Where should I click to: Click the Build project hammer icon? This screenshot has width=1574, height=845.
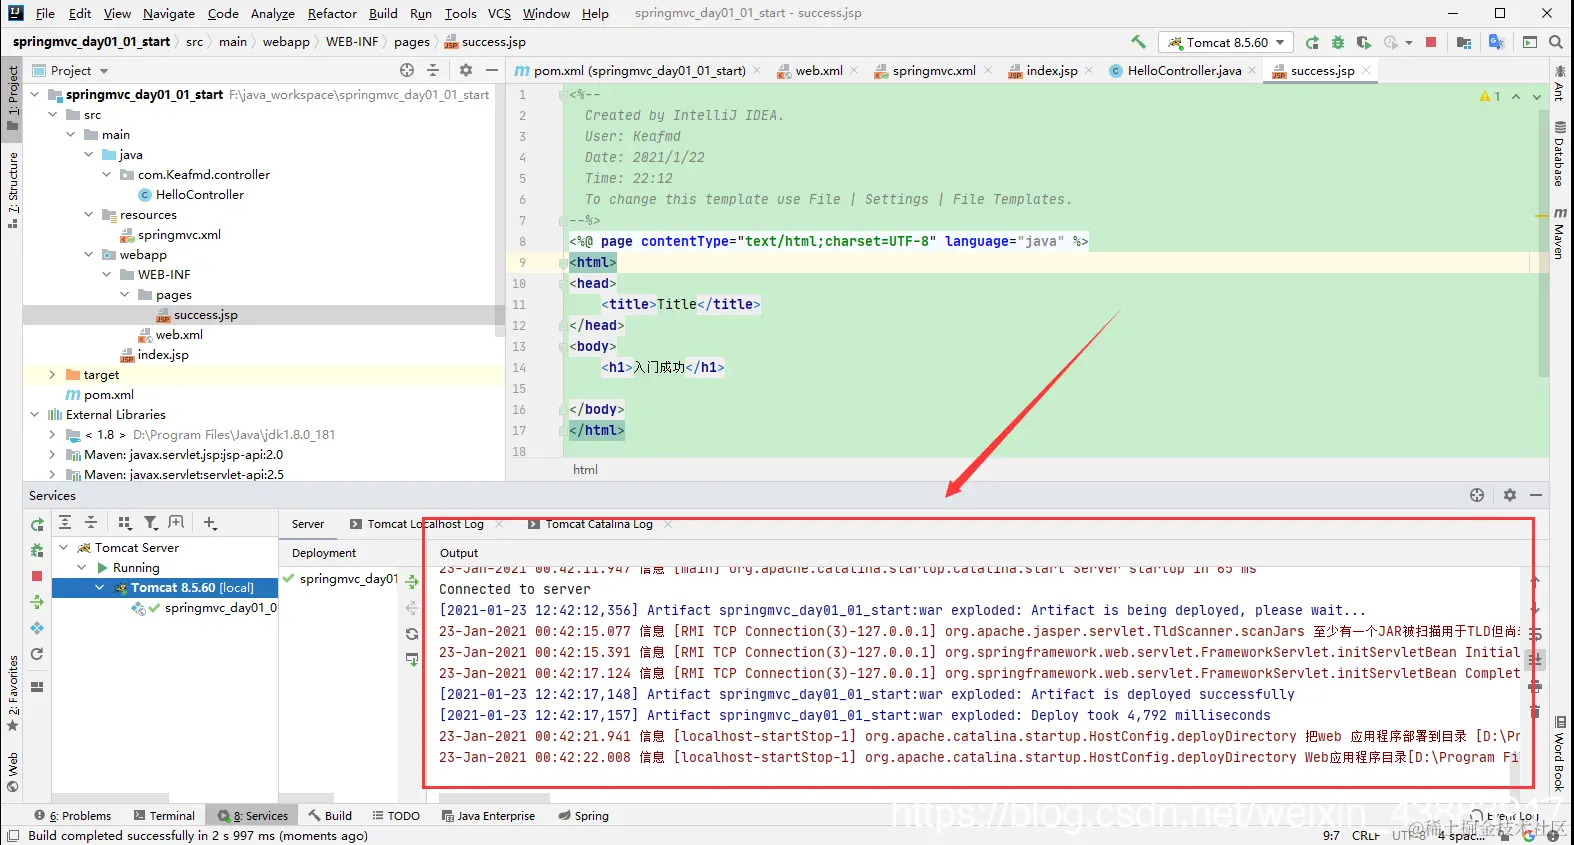point(1138,42)
